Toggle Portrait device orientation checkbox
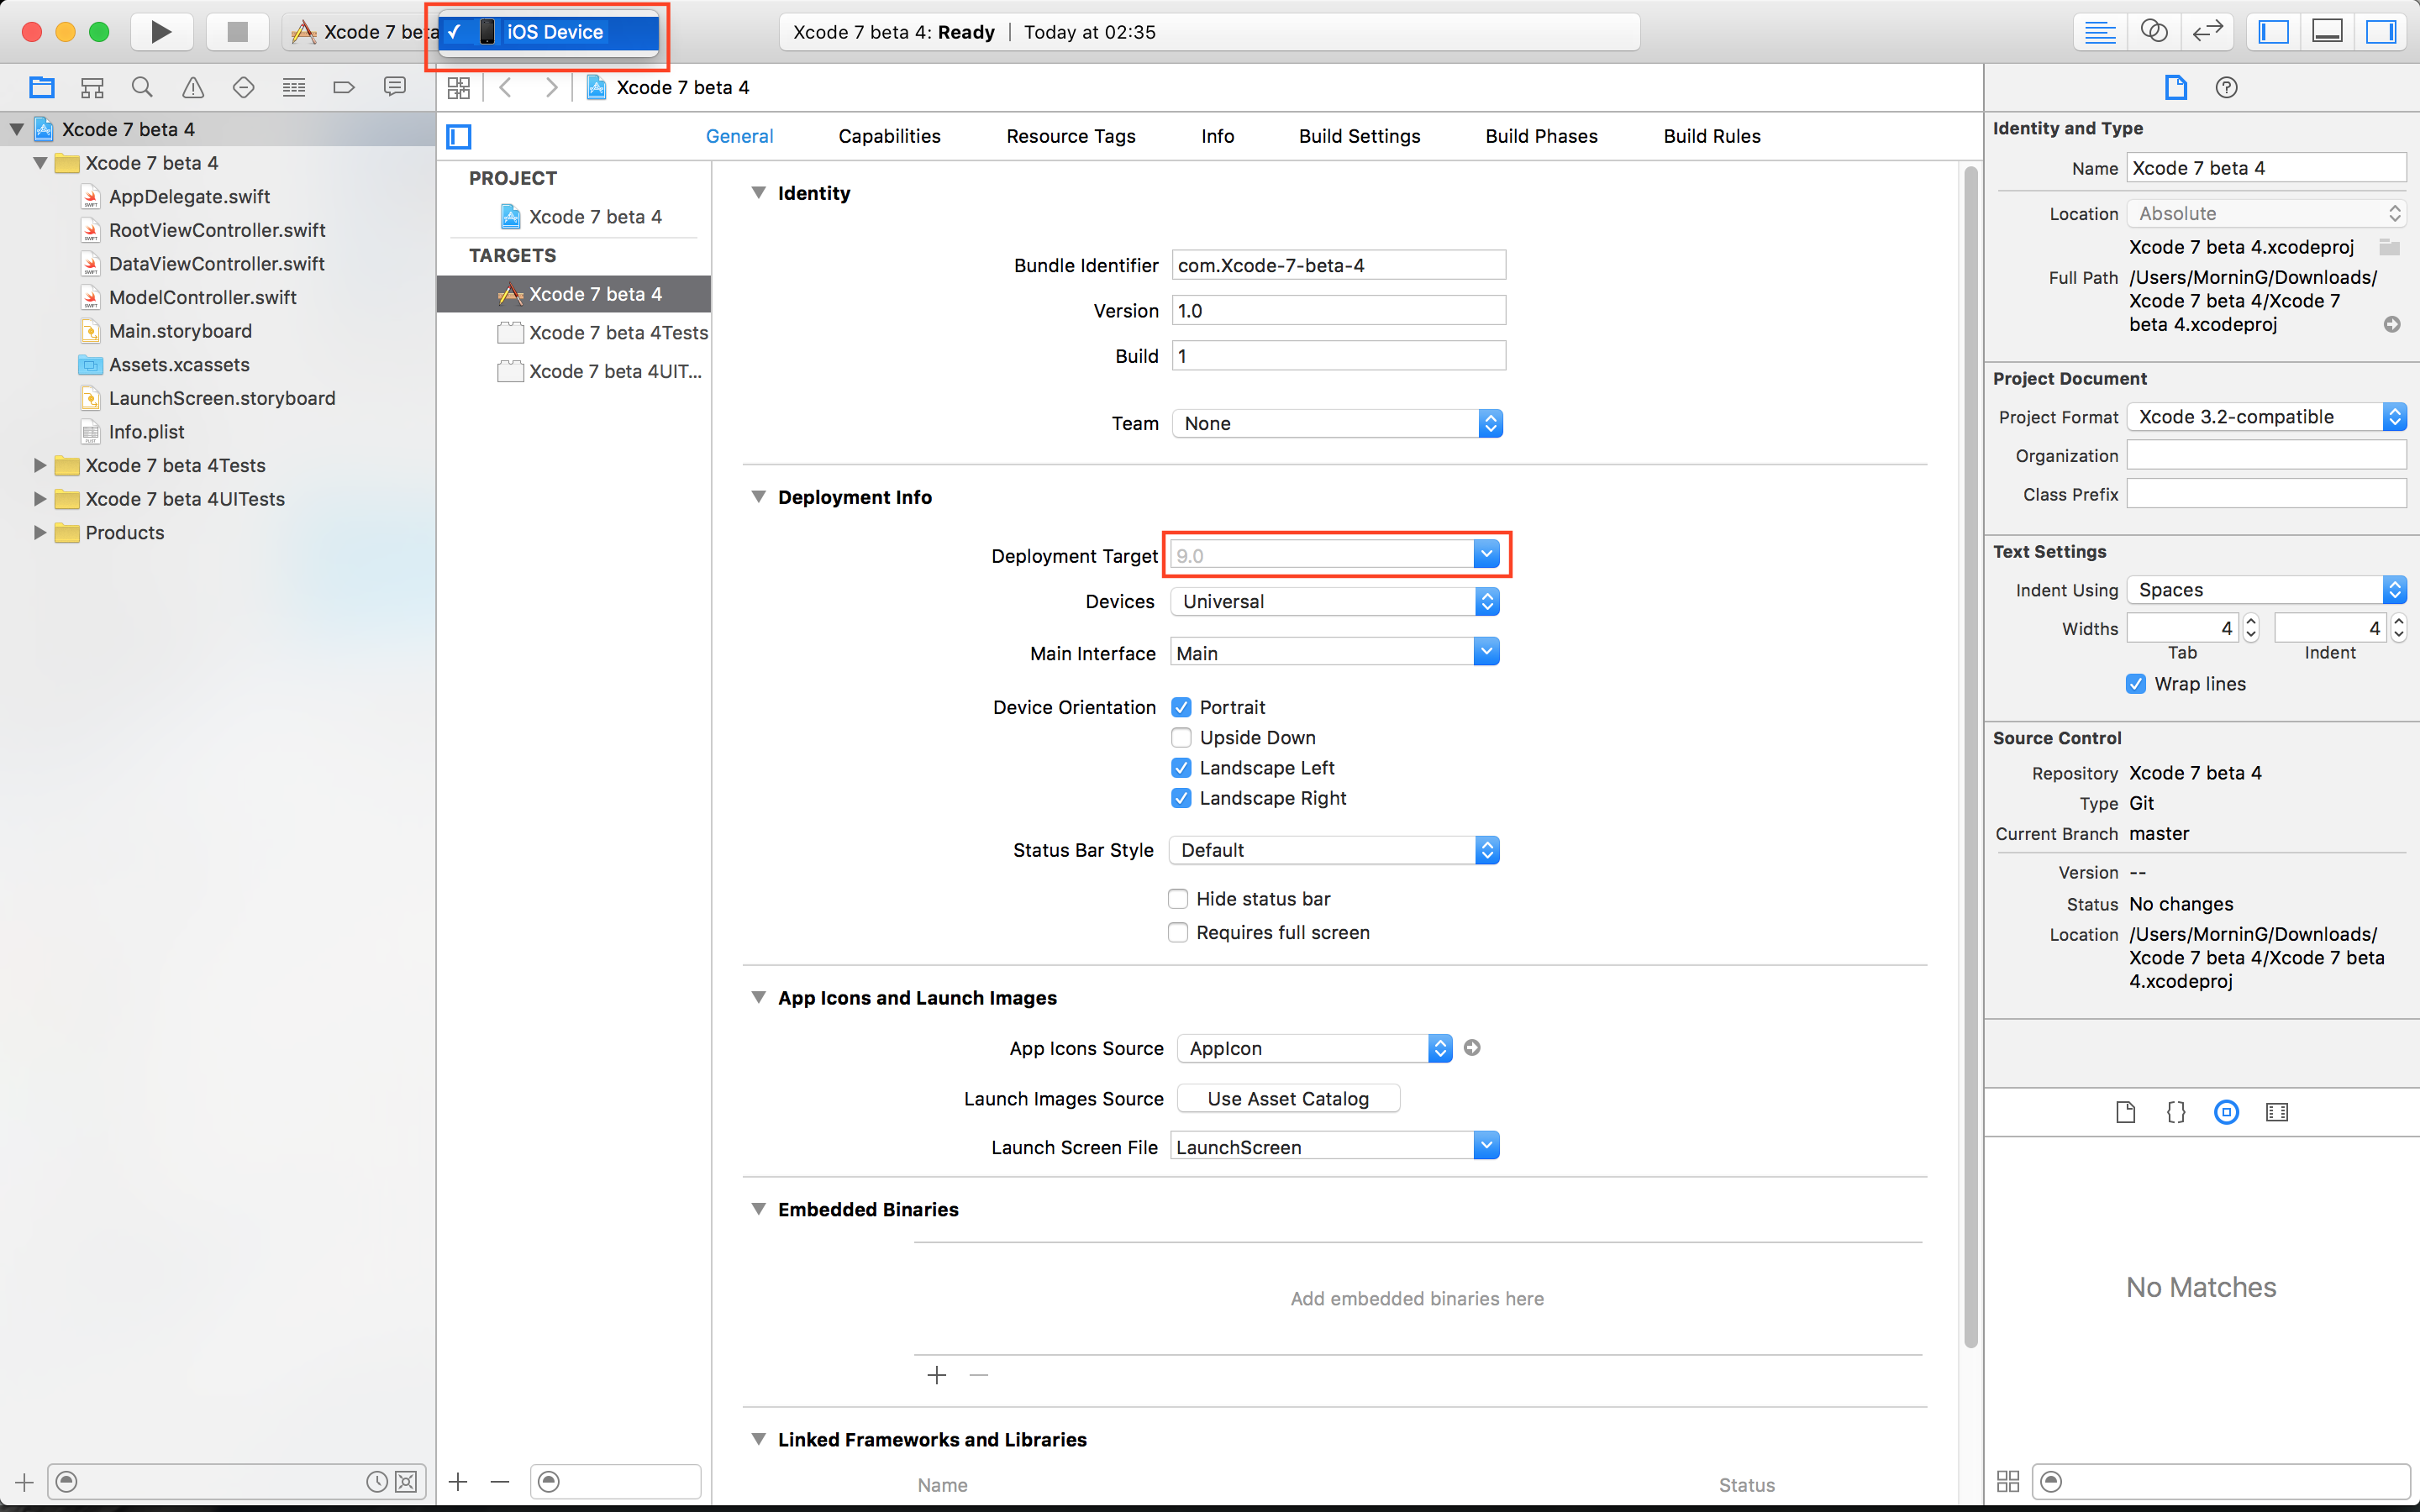Image resolution: width=2420 pixels, height=1512 pixels. pos(1181,706)
